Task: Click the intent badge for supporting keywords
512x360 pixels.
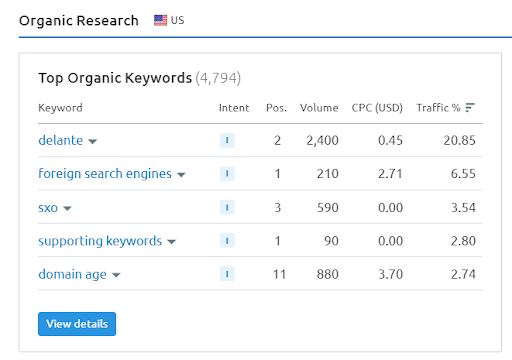Action: [x=227, y=241]
